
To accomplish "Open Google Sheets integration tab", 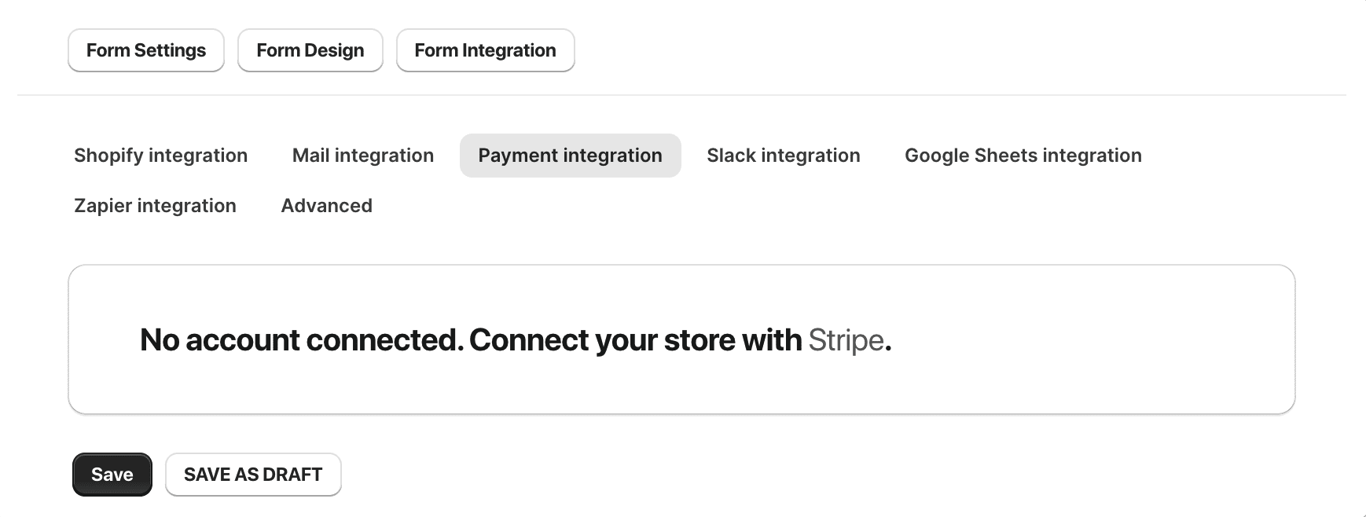I will [1023, 155].
